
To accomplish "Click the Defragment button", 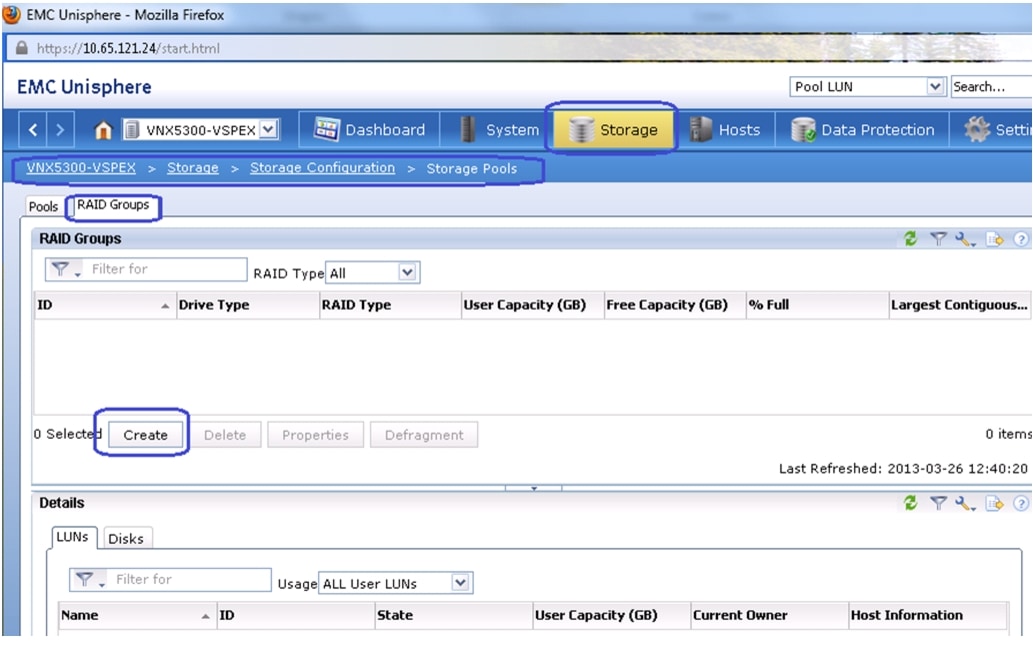I will [424, 435].
